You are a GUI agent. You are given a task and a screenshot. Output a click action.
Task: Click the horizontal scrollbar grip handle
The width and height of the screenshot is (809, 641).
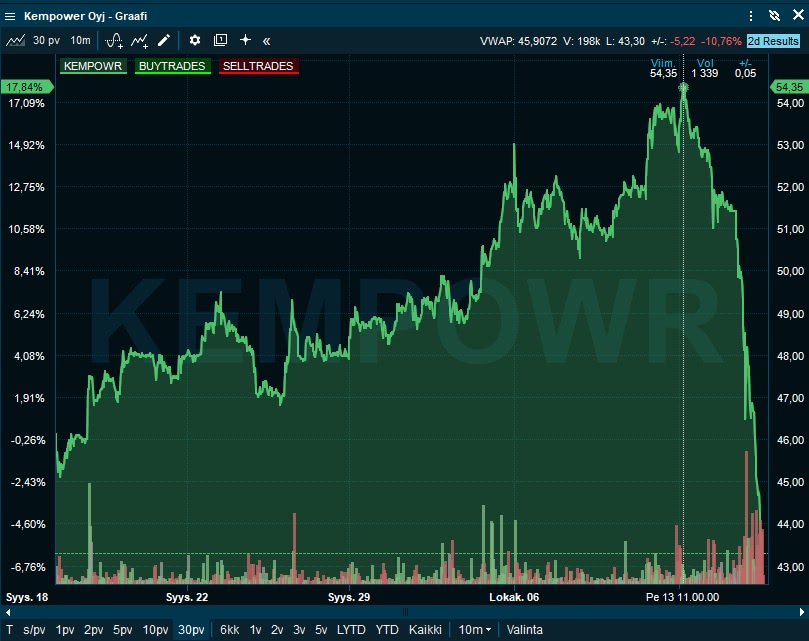tap(405, 612)
